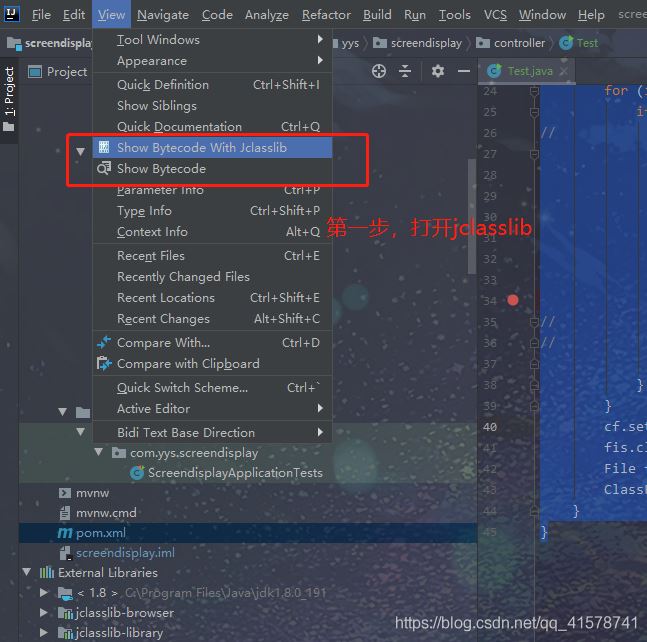Toggle the breakpoint on line 34
The height and width of the screenshot is (642, 647).
(x=513, y=300)
